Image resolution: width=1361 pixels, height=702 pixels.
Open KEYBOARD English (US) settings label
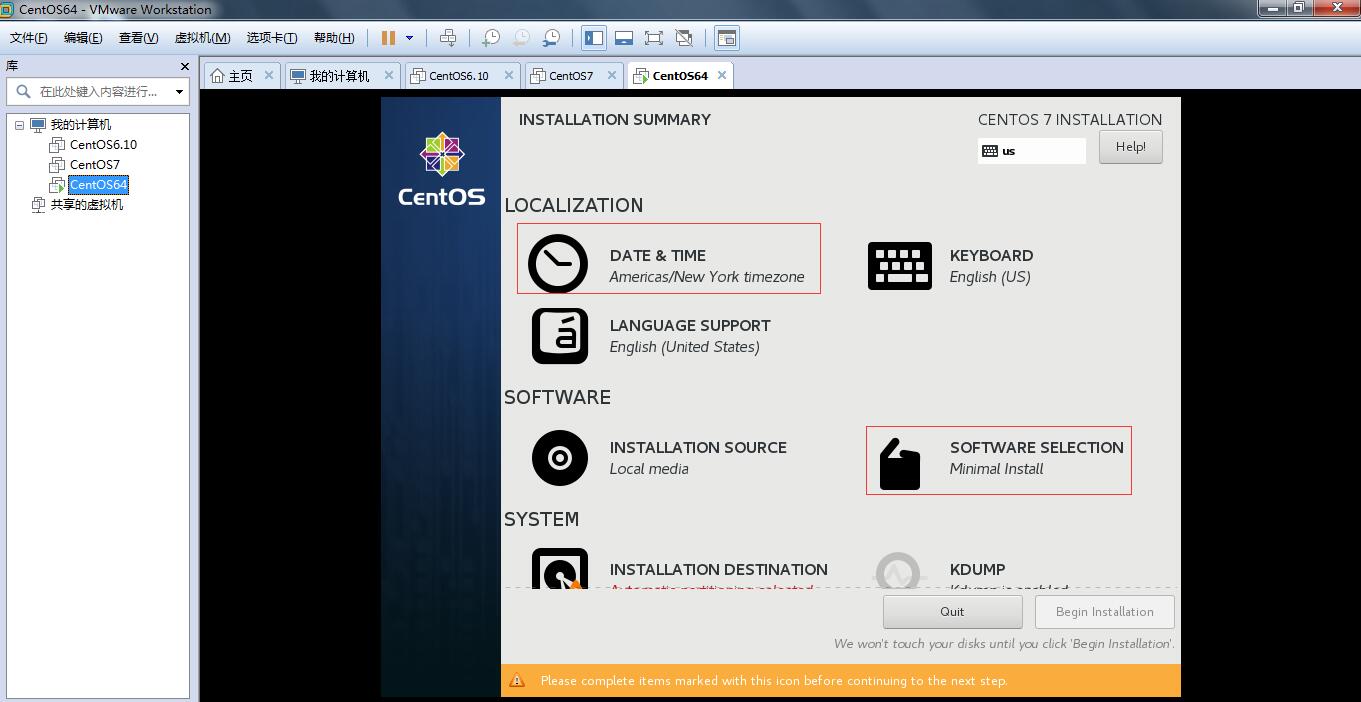[991, 266]
